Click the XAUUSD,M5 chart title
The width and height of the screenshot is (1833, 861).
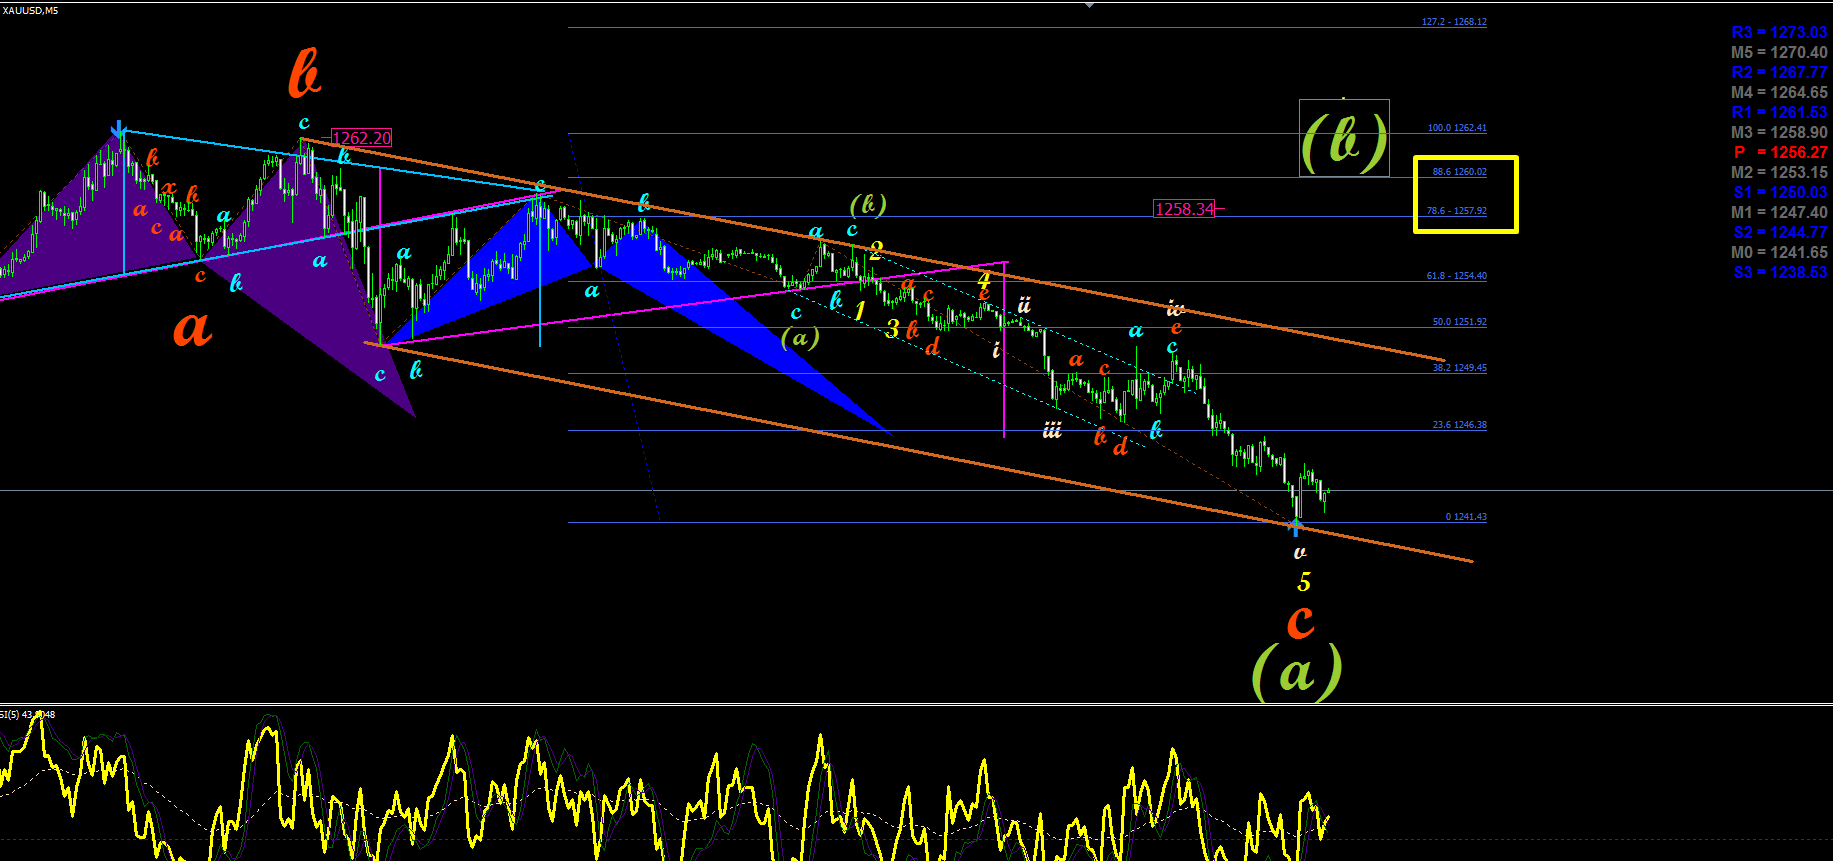[x=30, y=10]
